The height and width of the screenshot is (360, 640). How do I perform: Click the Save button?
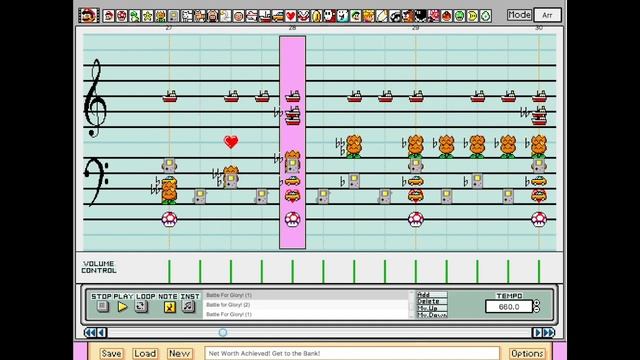click(111, 353)
